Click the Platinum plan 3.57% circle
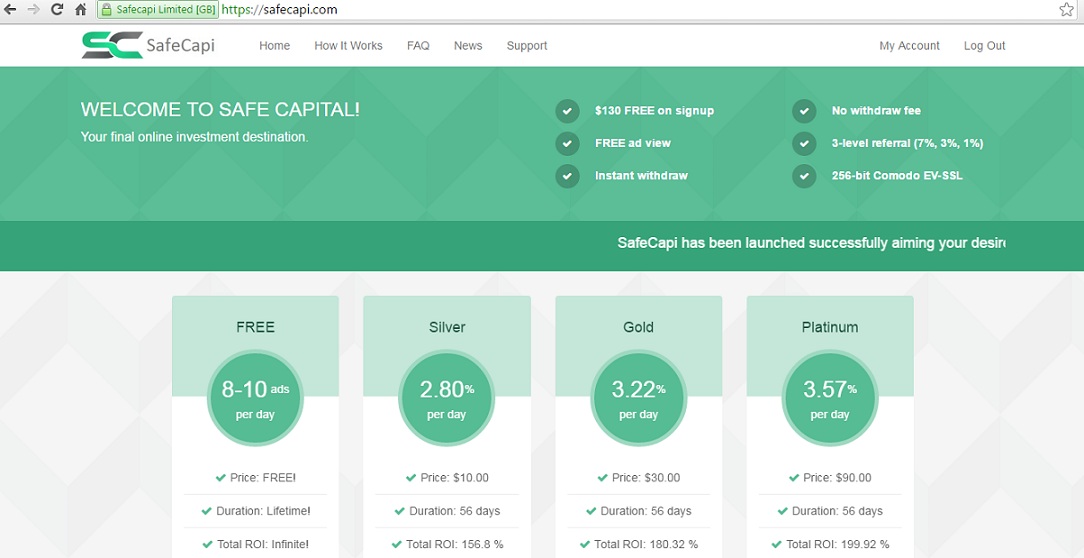This screenshot has width=1084, height=558. tap(830, 399)
